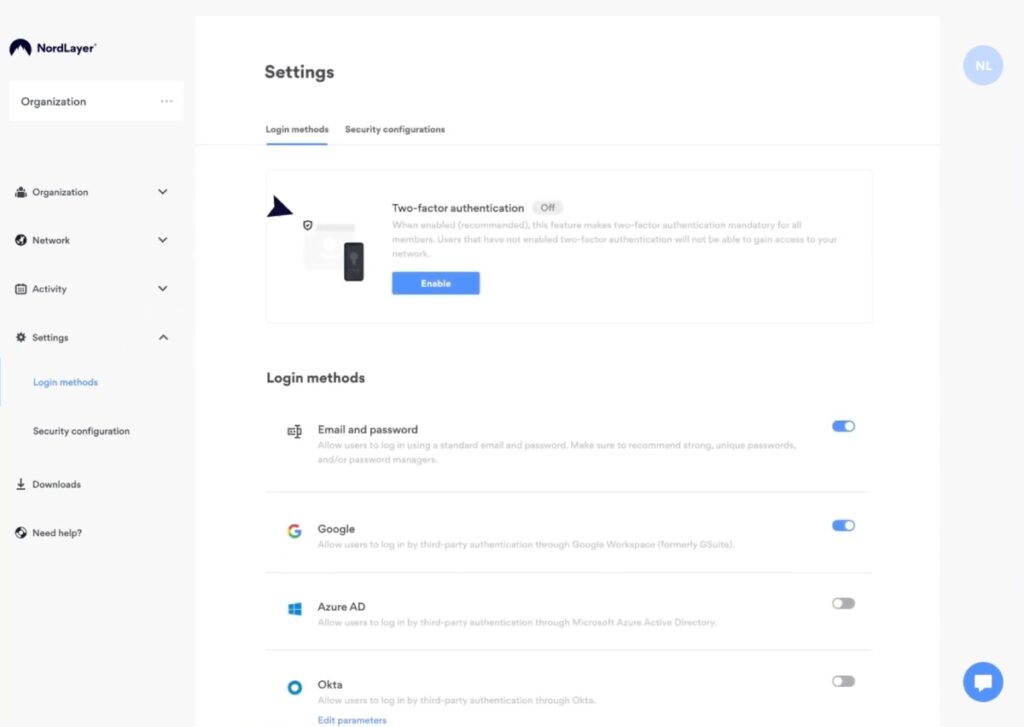Click the Google login method label
This screenshot has height=727, width=1024.
(x=336, y=528)
